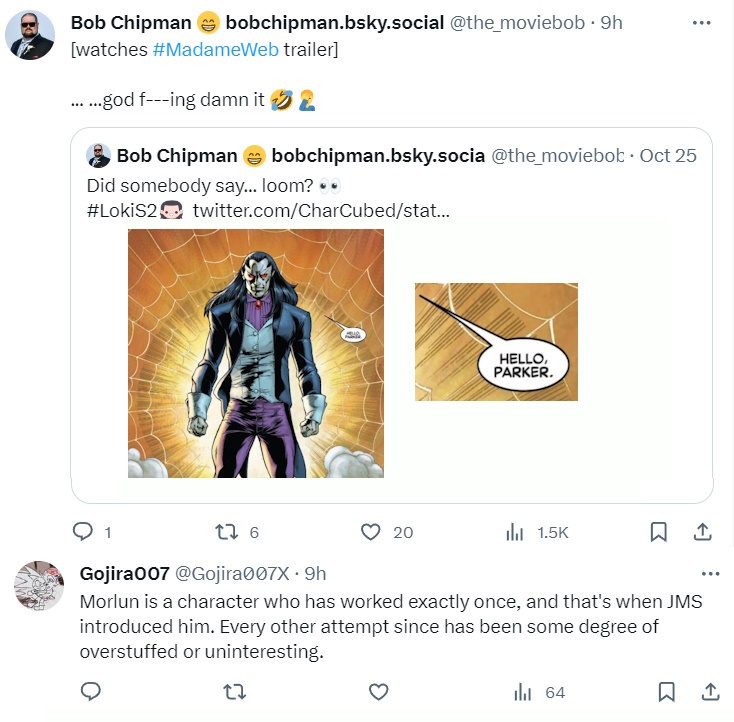View analytics showing 64 views
The image size is (734, 722).
(522, 691)
